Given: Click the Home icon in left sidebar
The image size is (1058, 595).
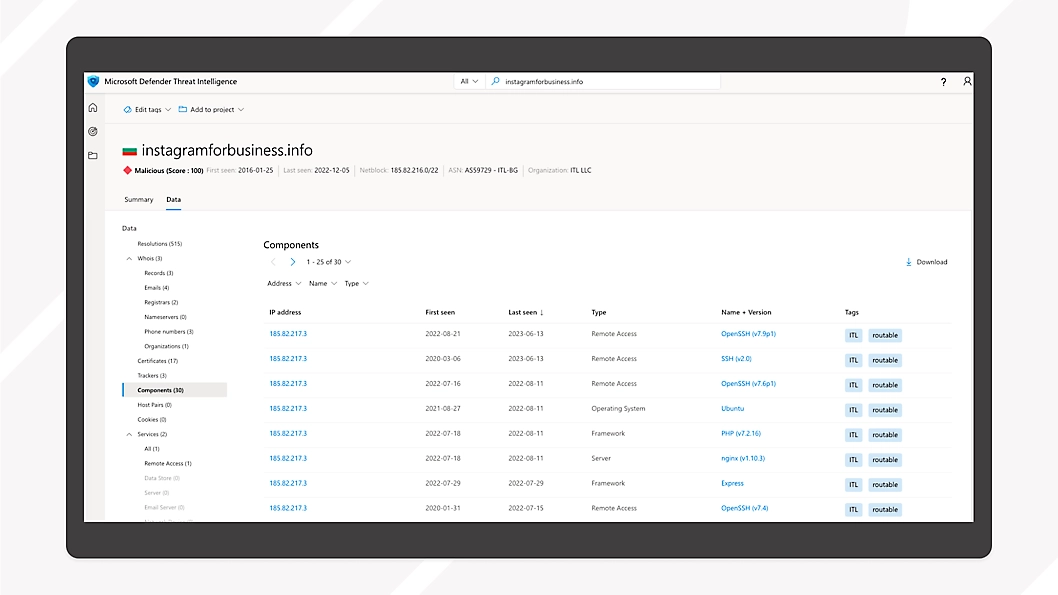Looking at the screenshot, I should (x=93, y=108).
